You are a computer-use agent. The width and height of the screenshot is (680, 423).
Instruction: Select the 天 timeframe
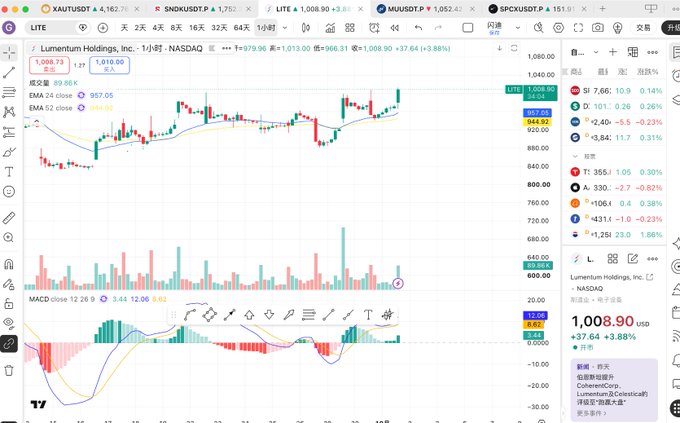[124, 28]
